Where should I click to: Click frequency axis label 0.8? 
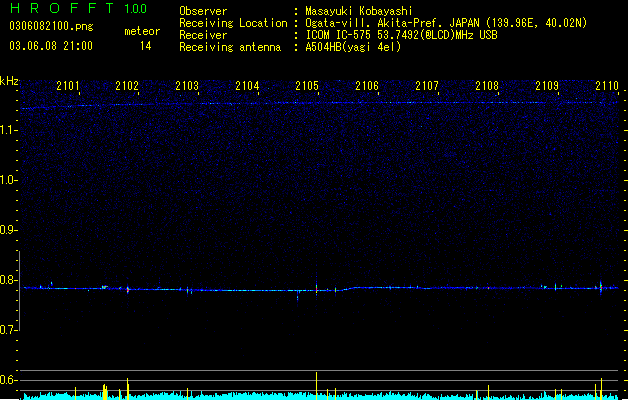pos(7,280)
